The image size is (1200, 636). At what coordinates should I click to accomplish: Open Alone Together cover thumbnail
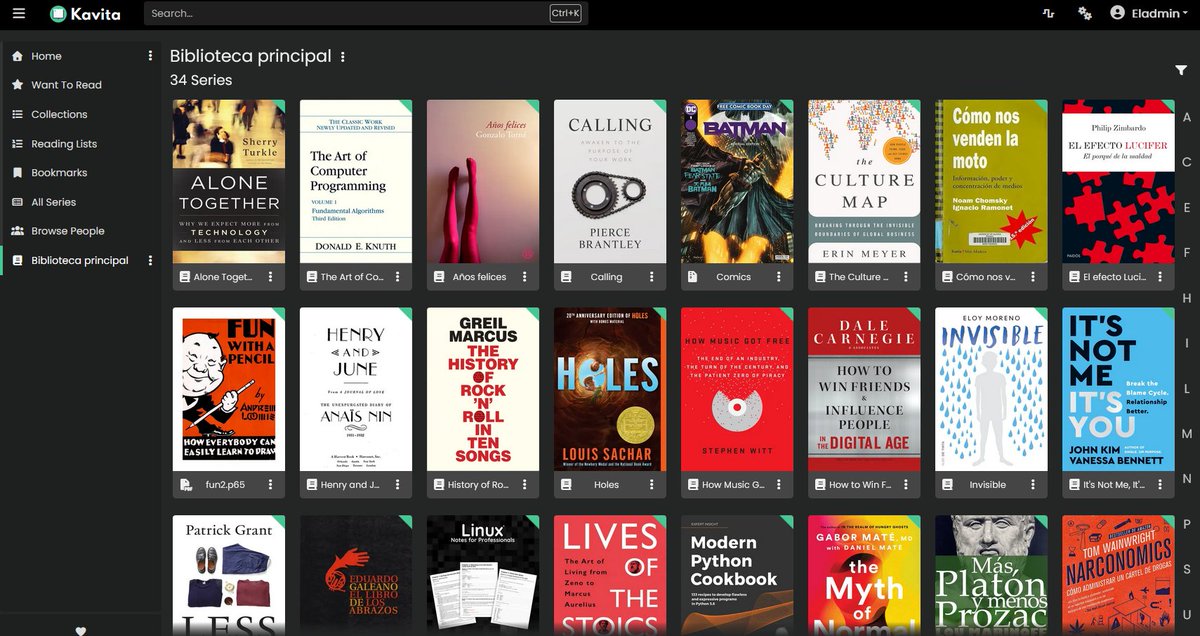coord(229,181)
